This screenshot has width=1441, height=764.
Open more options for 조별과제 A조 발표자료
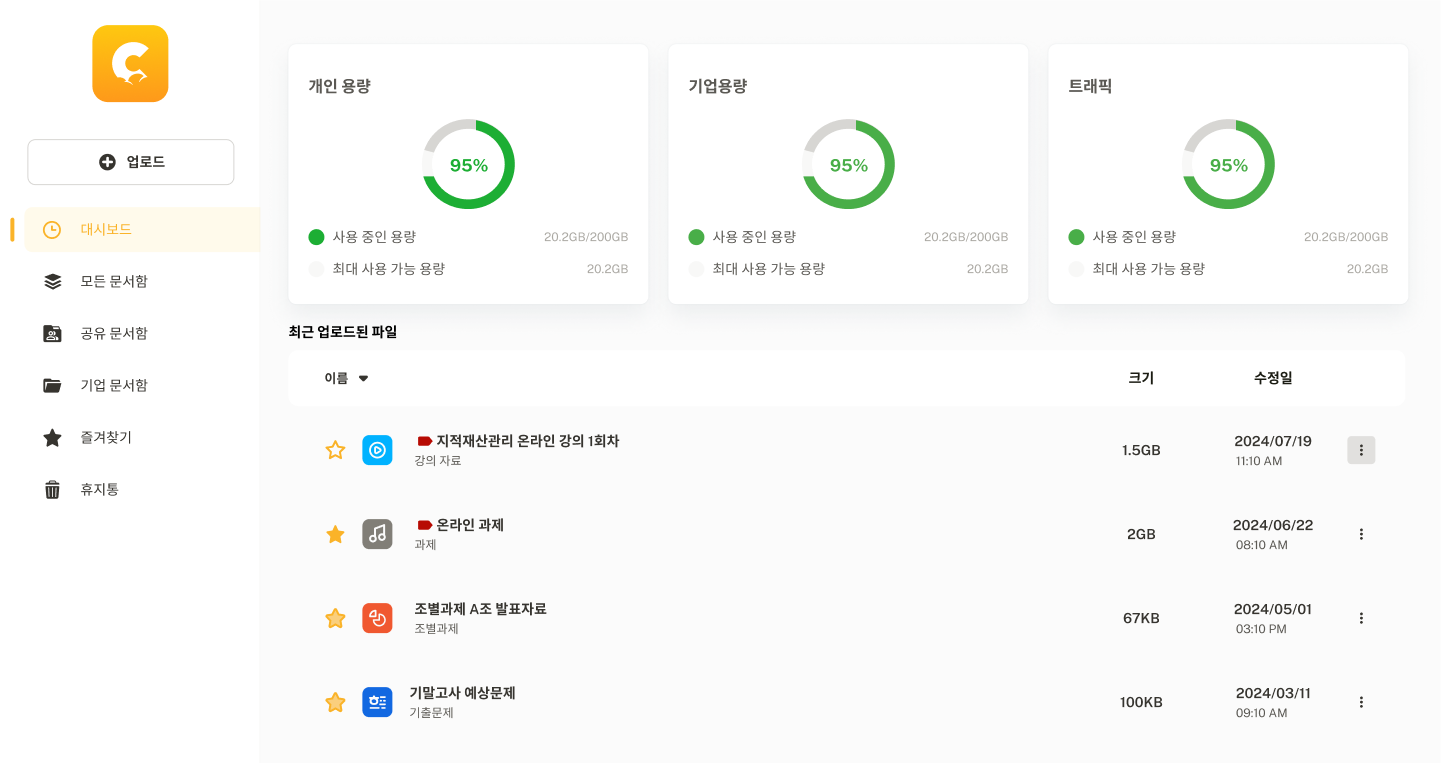pos(1361,618)
